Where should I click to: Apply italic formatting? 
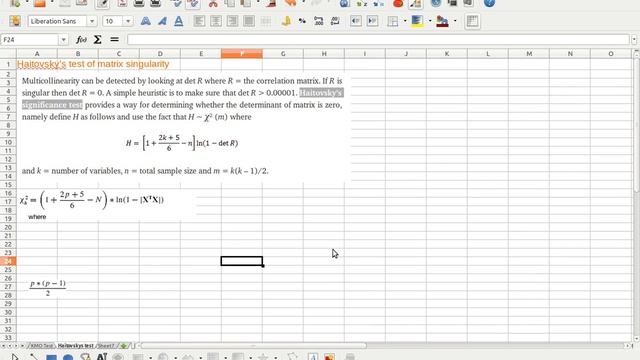pyautogui.click(x=162, y=21)
